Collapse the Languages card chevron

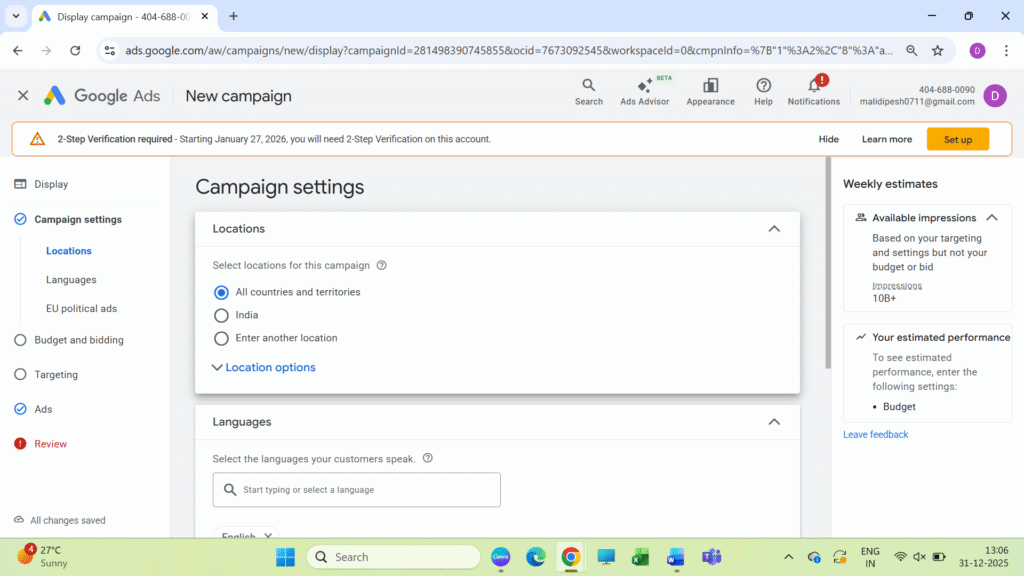click(x=773, y=422)
